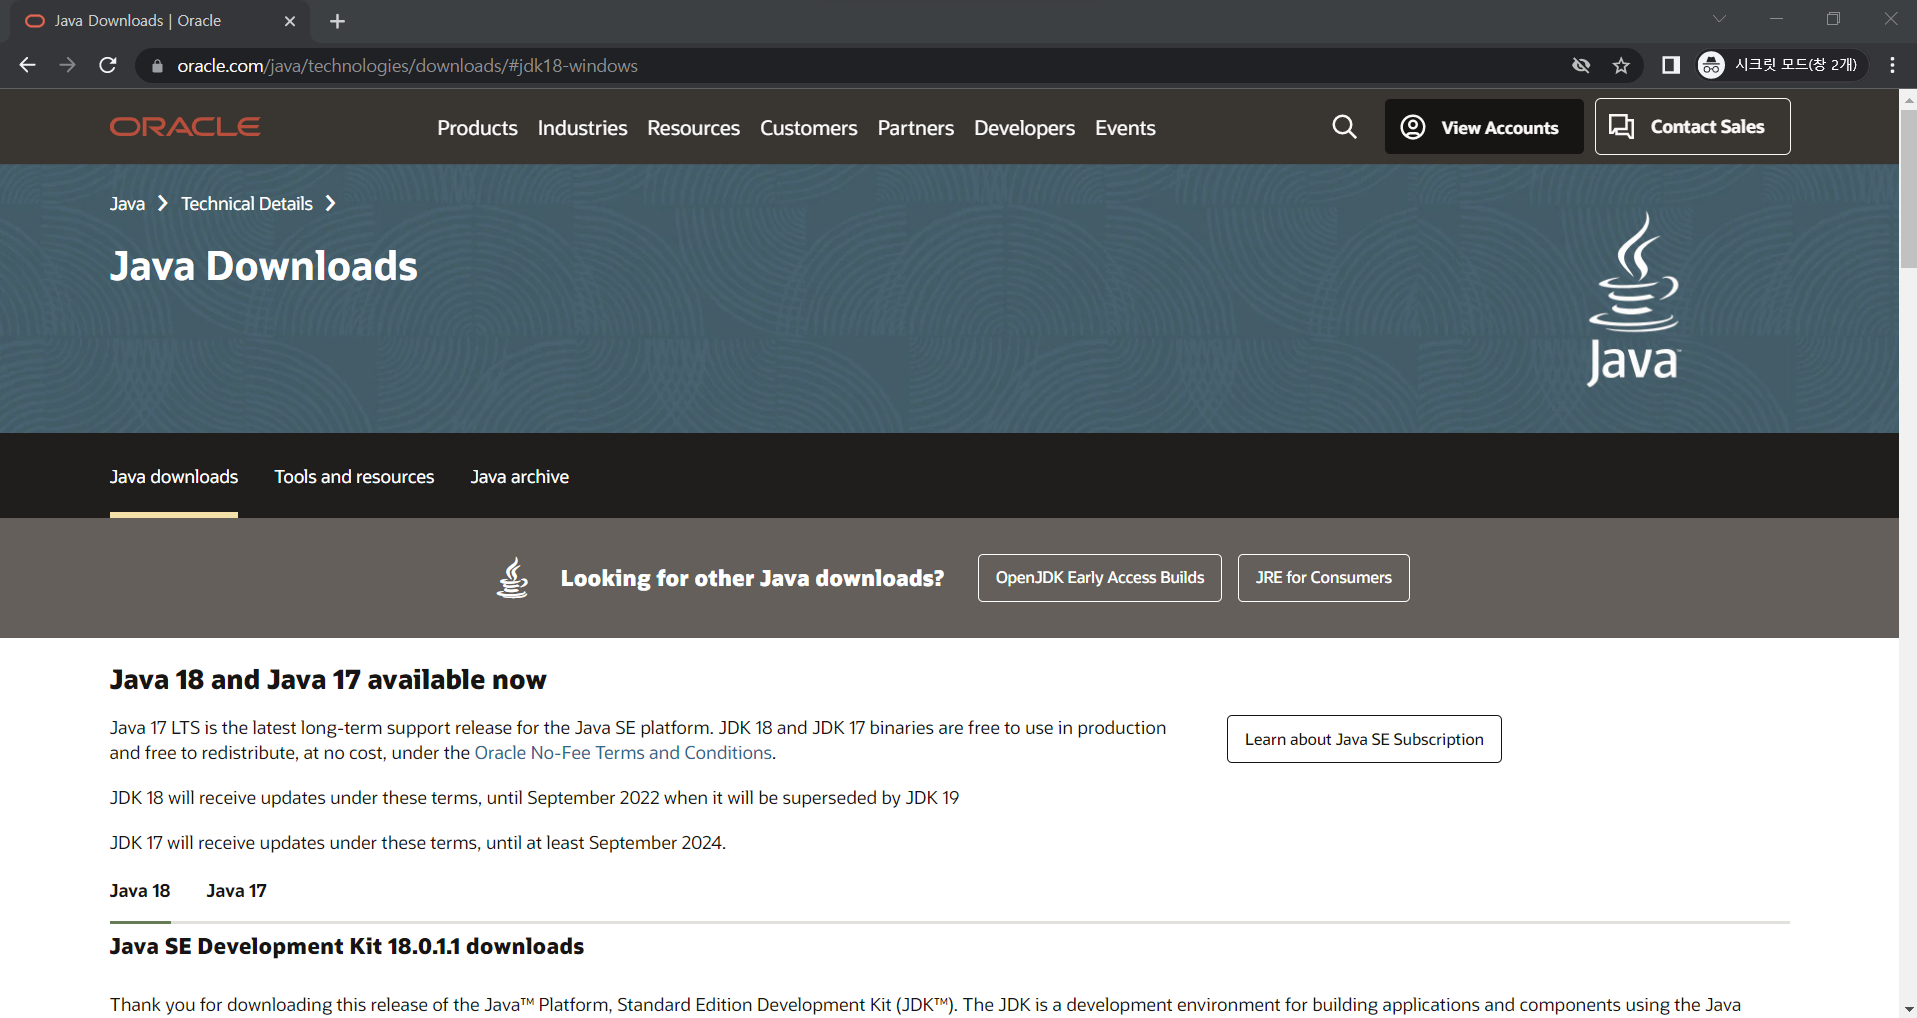Close the Java Downloads tab

click(290, 21)
